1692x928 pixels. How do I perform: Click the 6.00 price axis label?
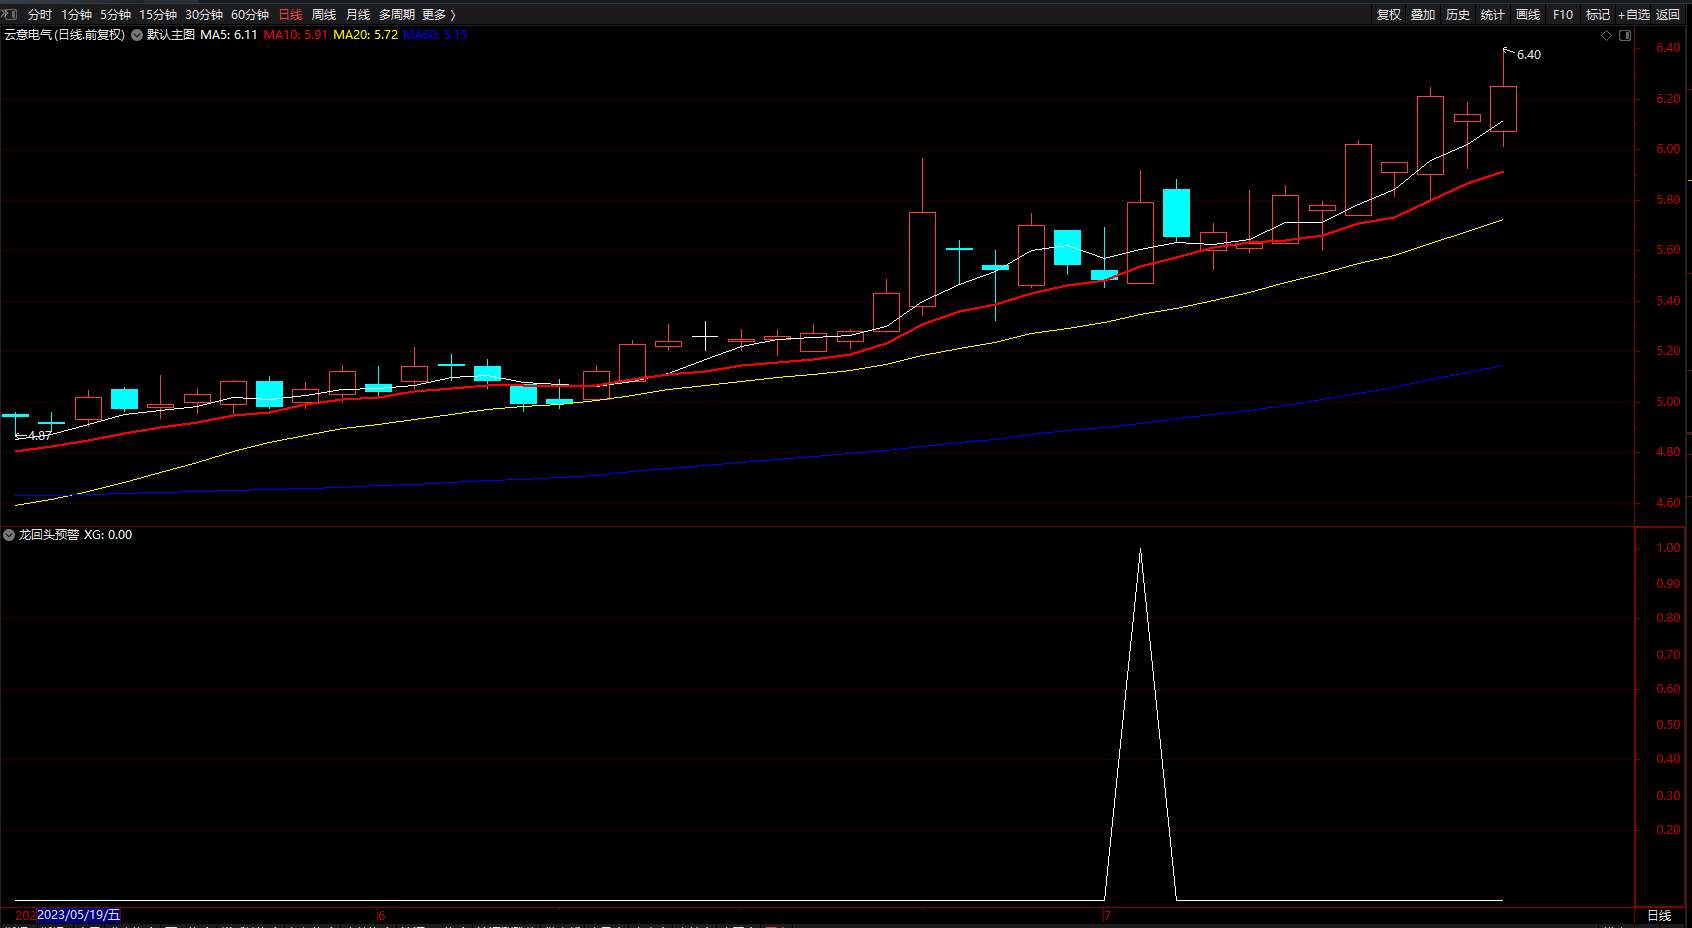(1668, 149)
